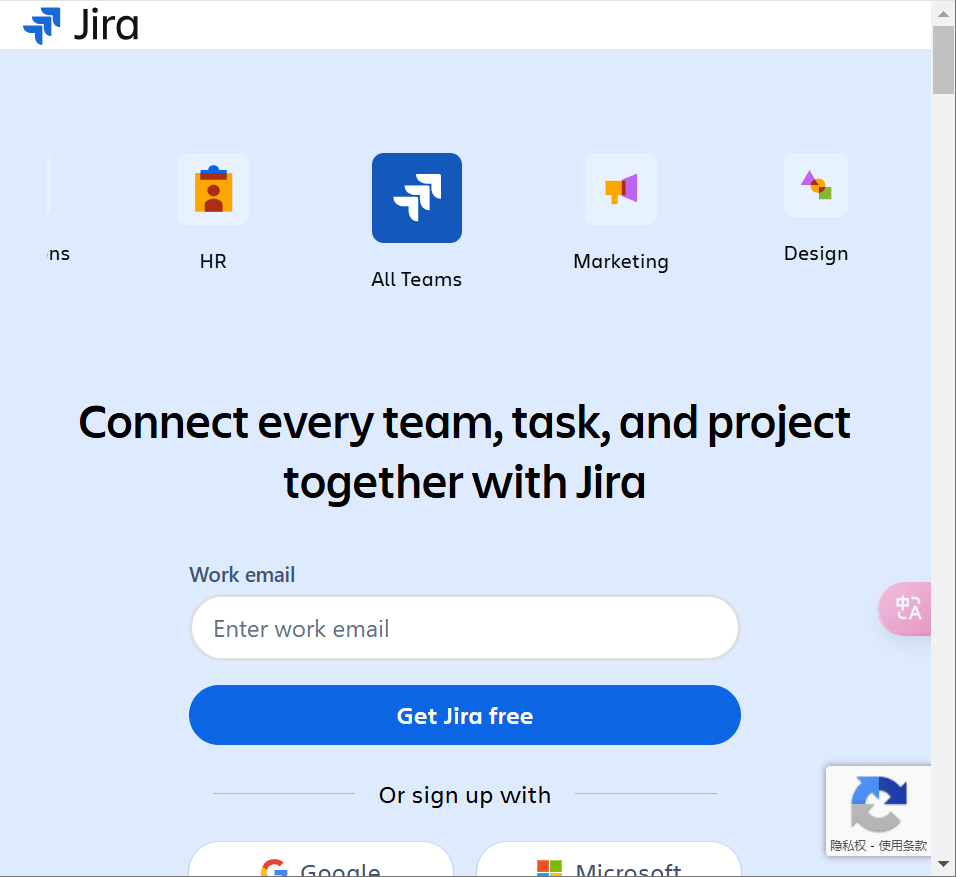Select the HR team icon
Image resolution: width=956 pixels, height=877 pixels.
(x=213, y=189)
